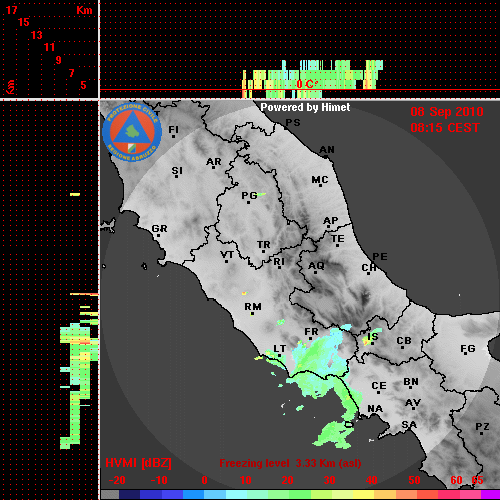Screen dimensions: 500x500
Task: Click the FI city label on map
Action: [x=173, y=130]
